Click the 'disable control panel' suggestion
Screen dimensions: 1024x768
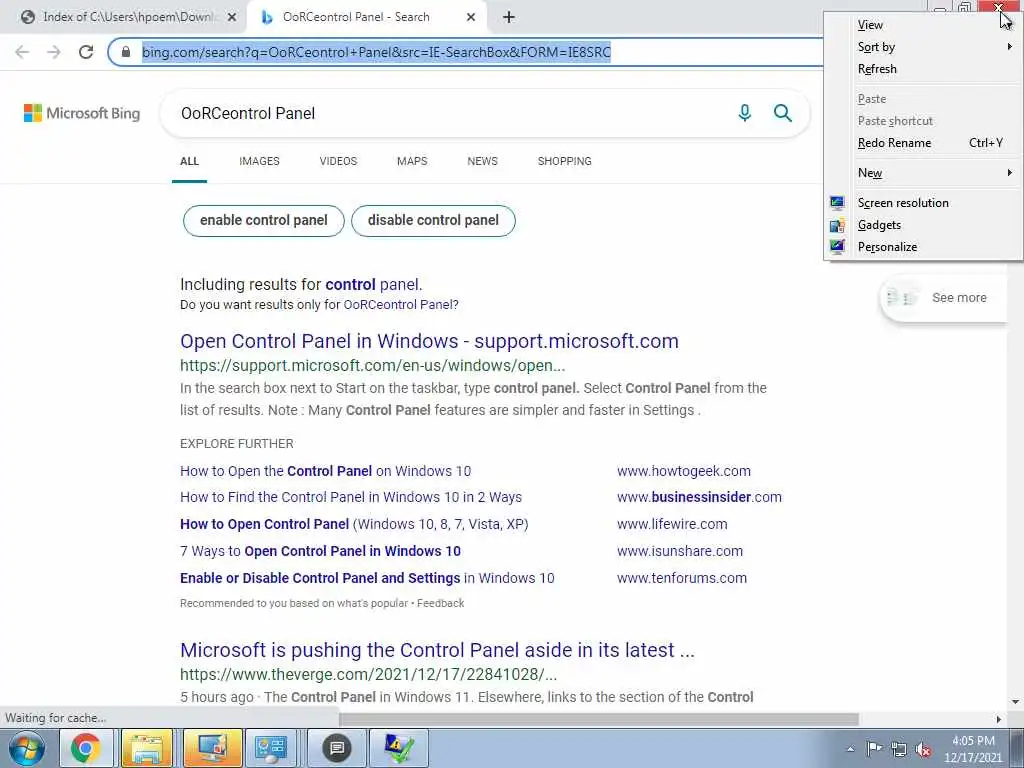pyautogui.click(x=433, y=221)
